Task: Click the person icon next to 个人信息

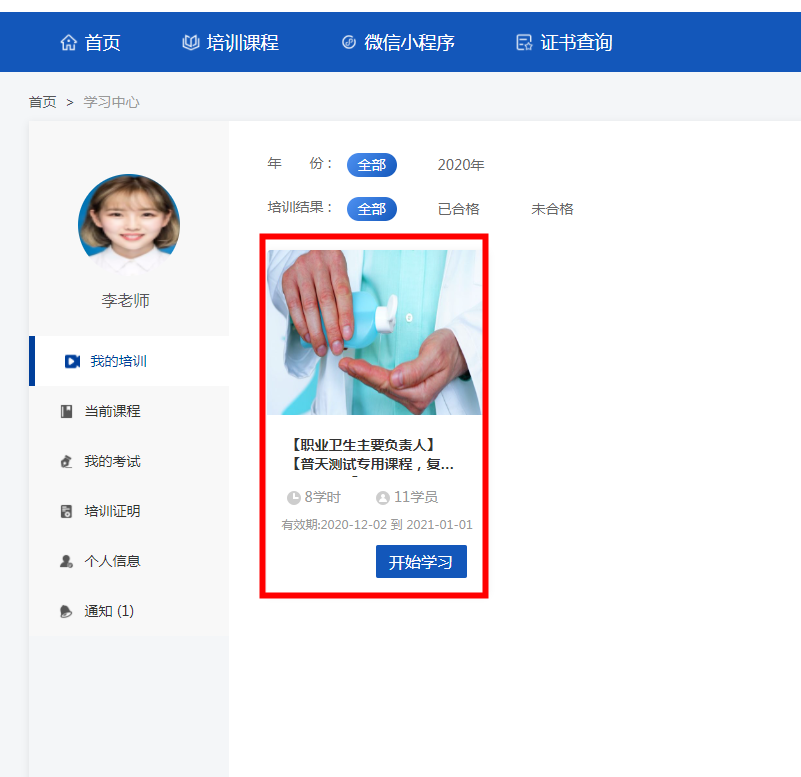Action: (66, 561)
